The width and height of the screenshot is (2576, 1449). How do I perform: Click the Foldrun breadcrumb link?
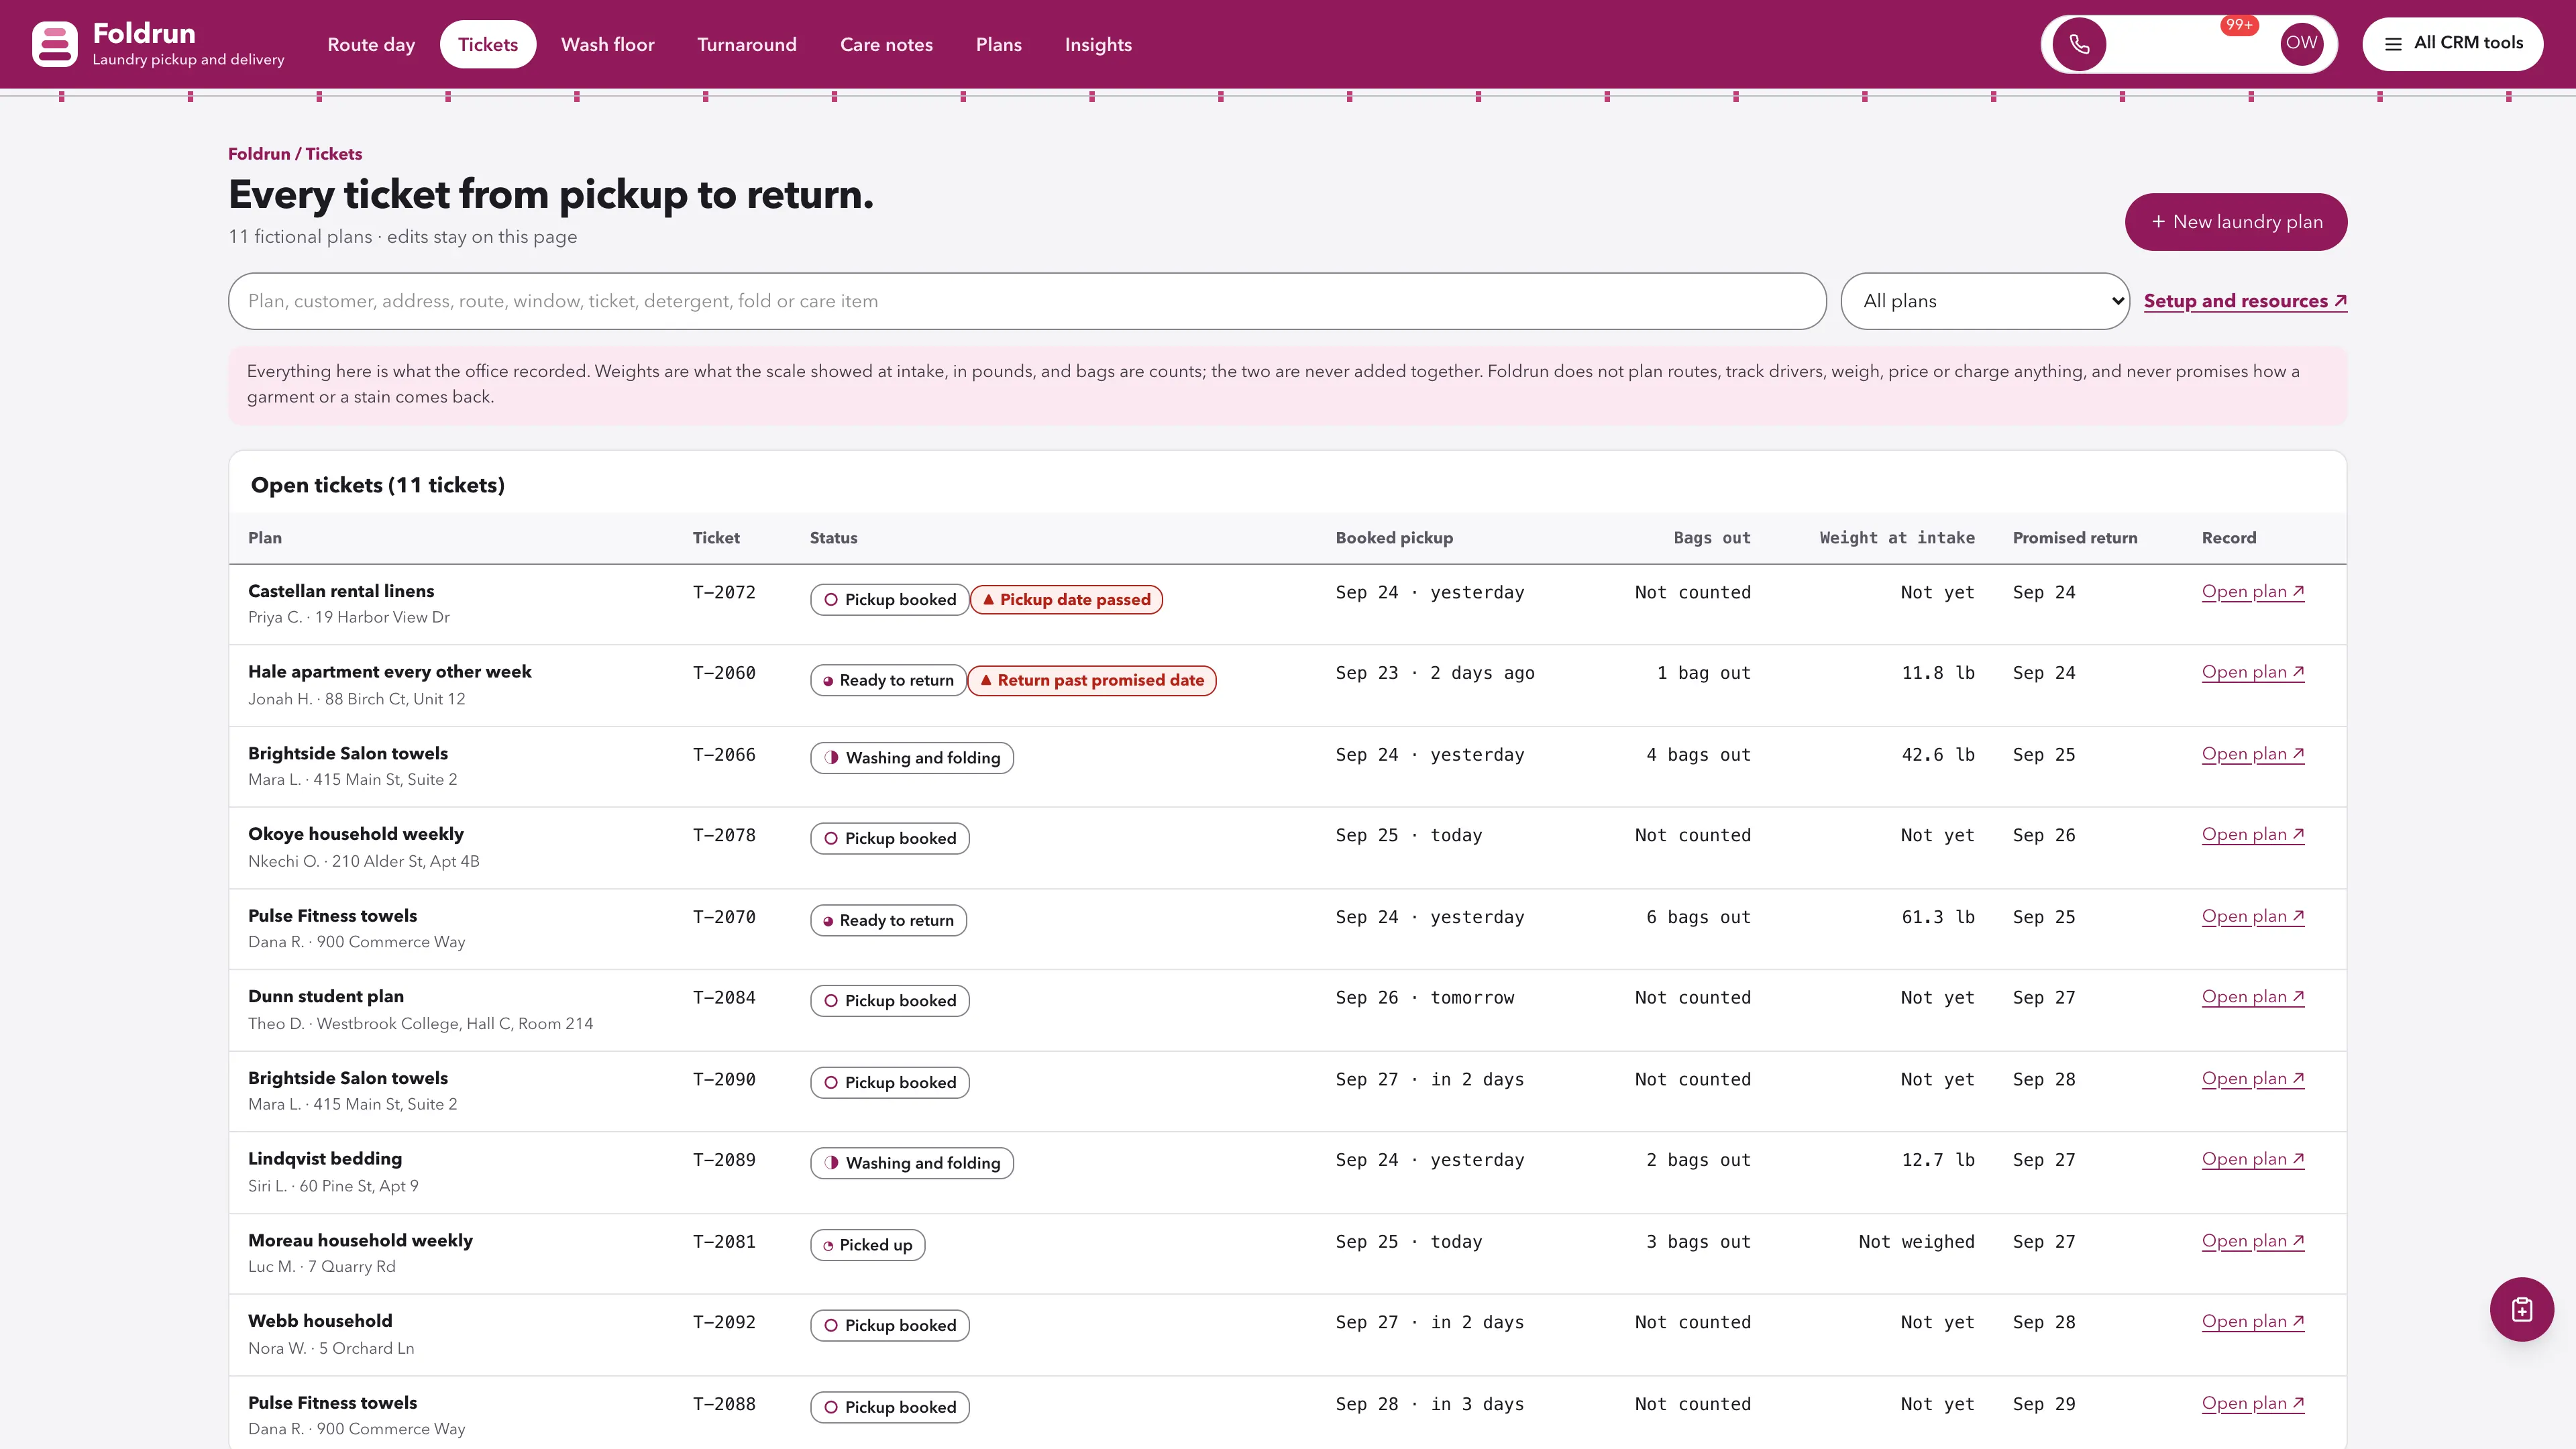pos(258,154)
